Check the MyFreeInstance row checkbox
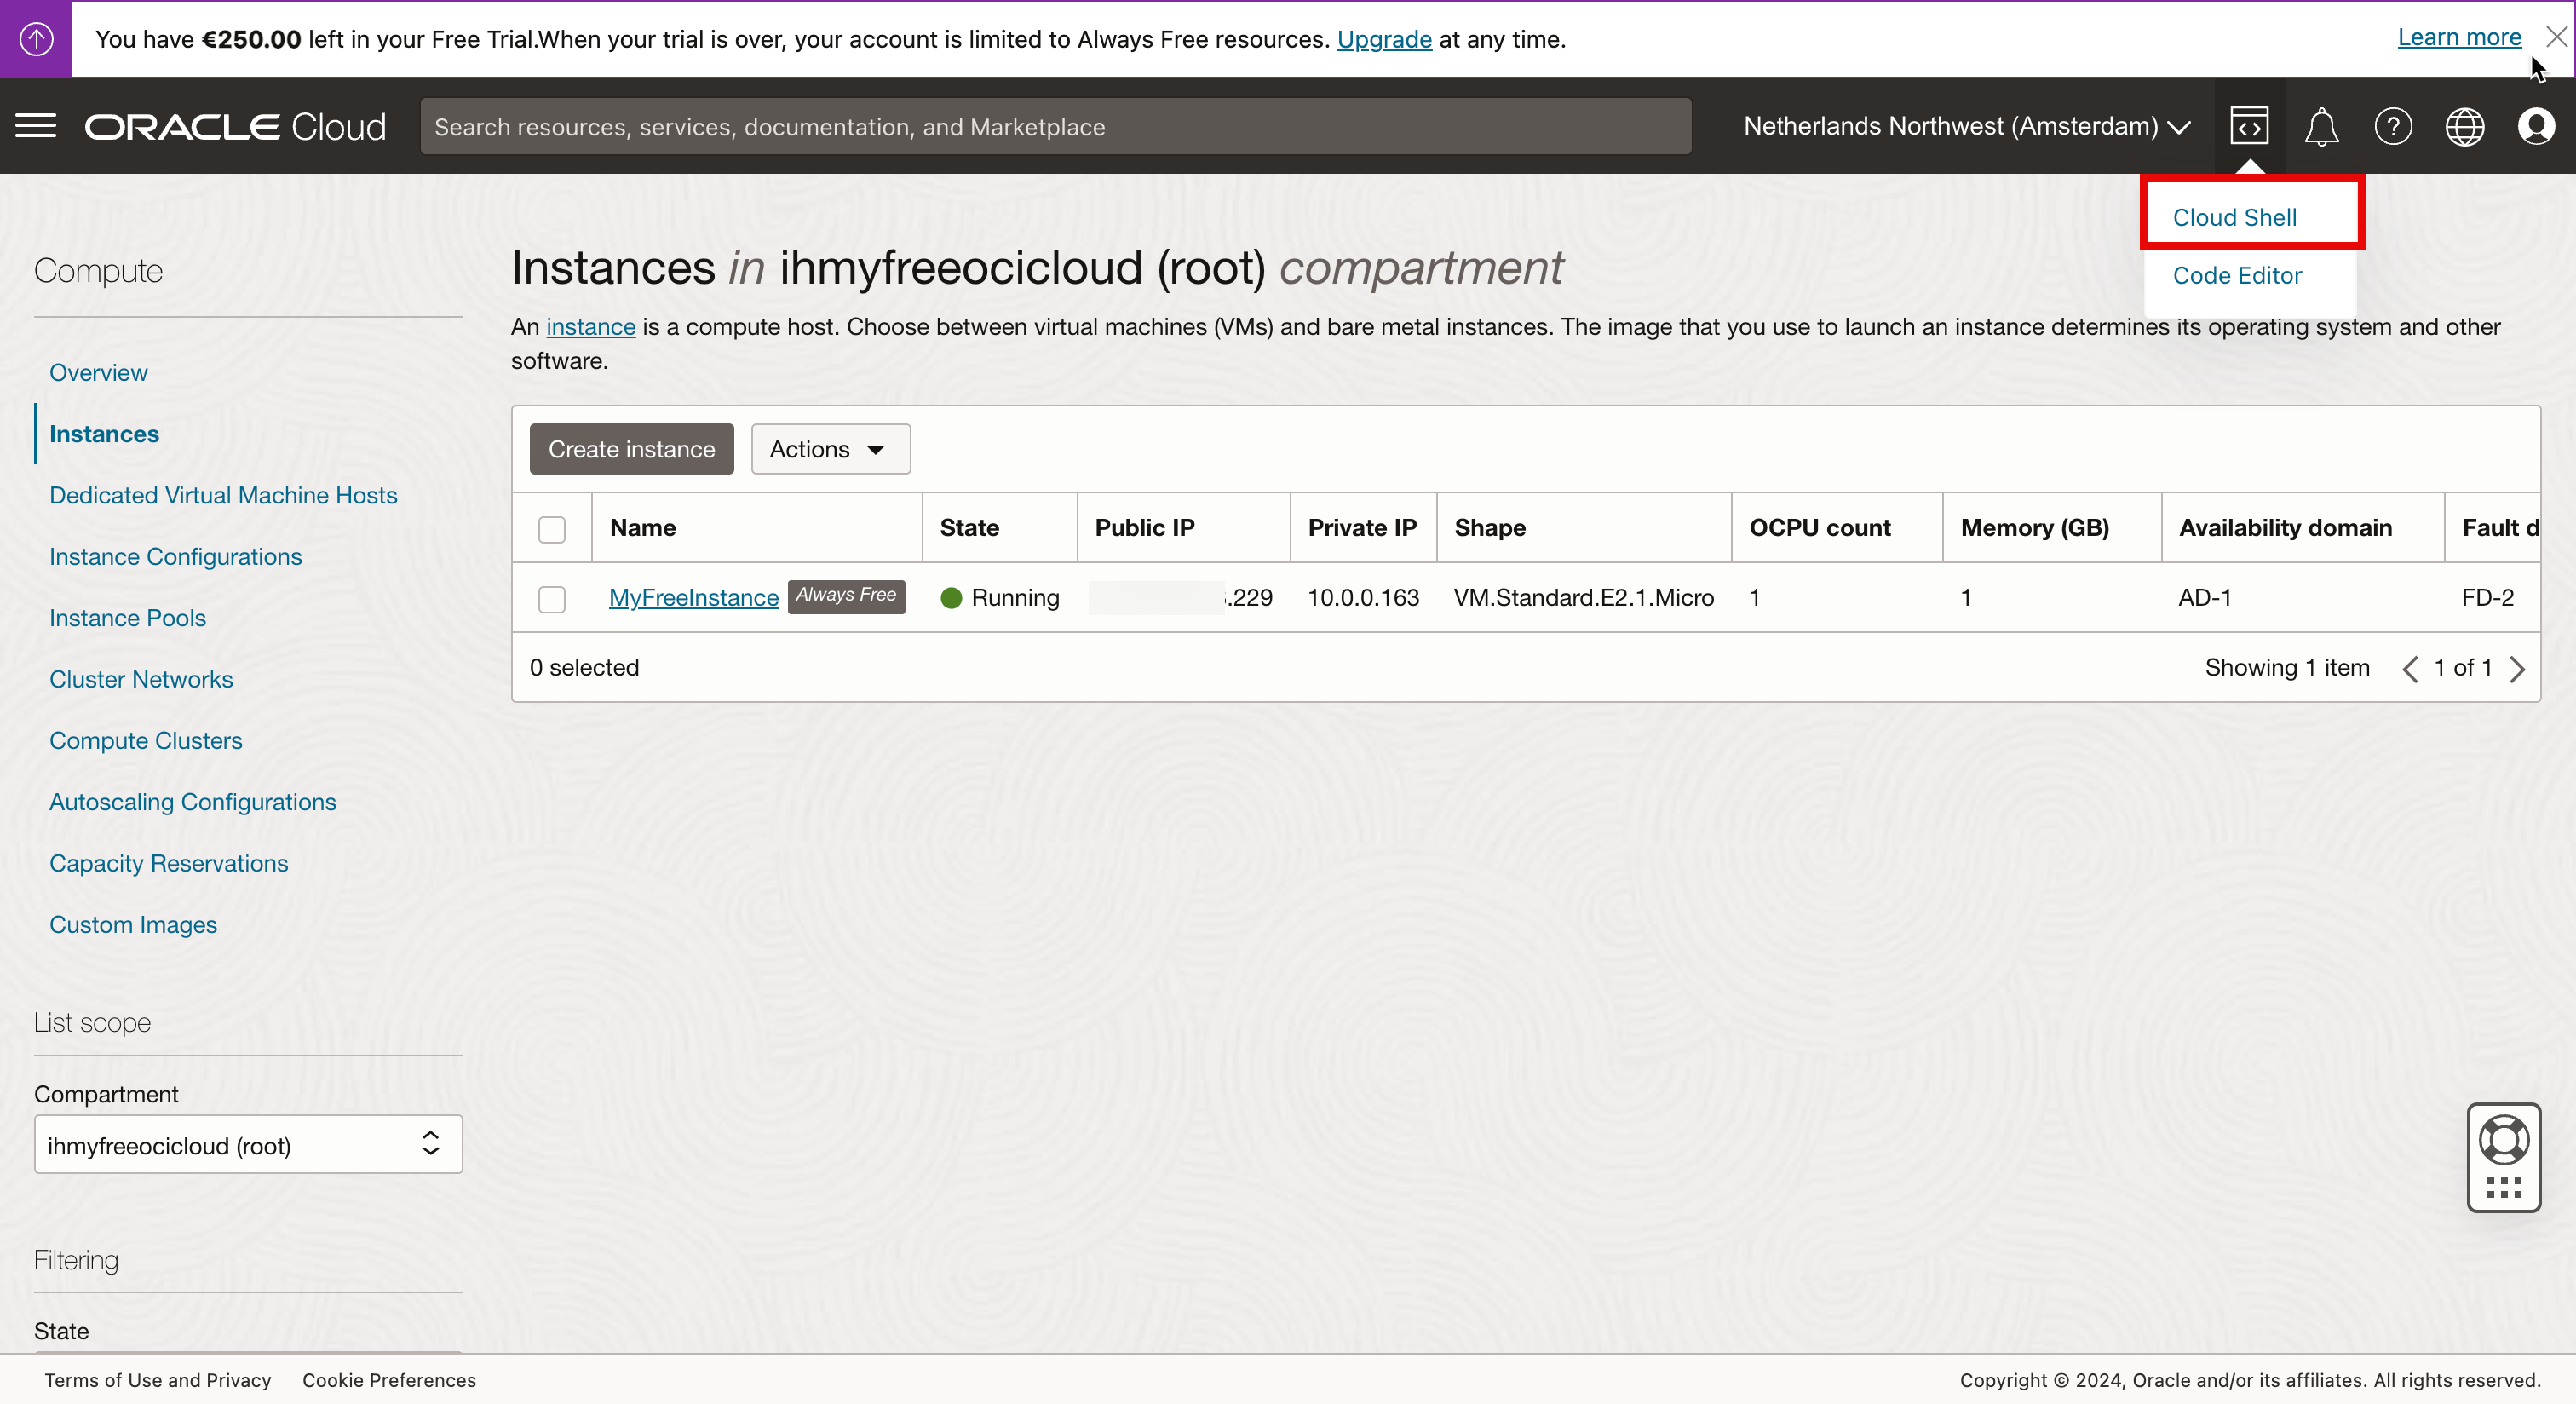The image size is (2576, 1404). pos(552,599)
